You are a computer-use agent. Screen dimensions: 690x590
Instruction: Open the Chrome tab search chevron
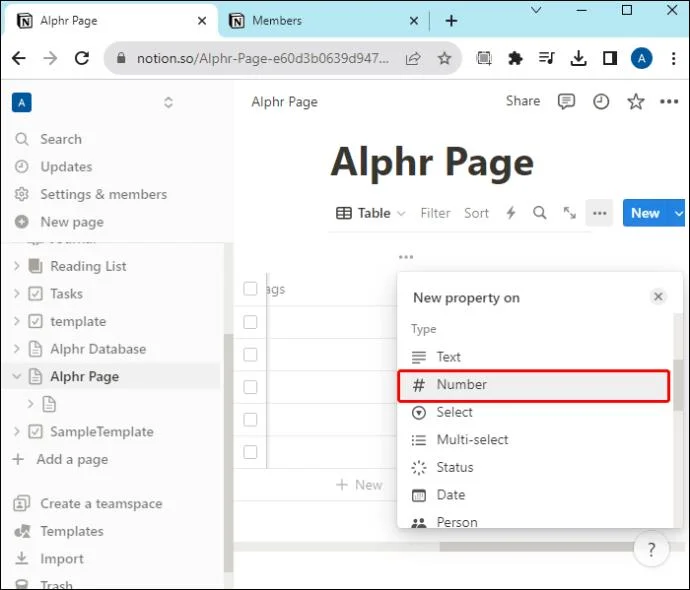pos(536,10)
